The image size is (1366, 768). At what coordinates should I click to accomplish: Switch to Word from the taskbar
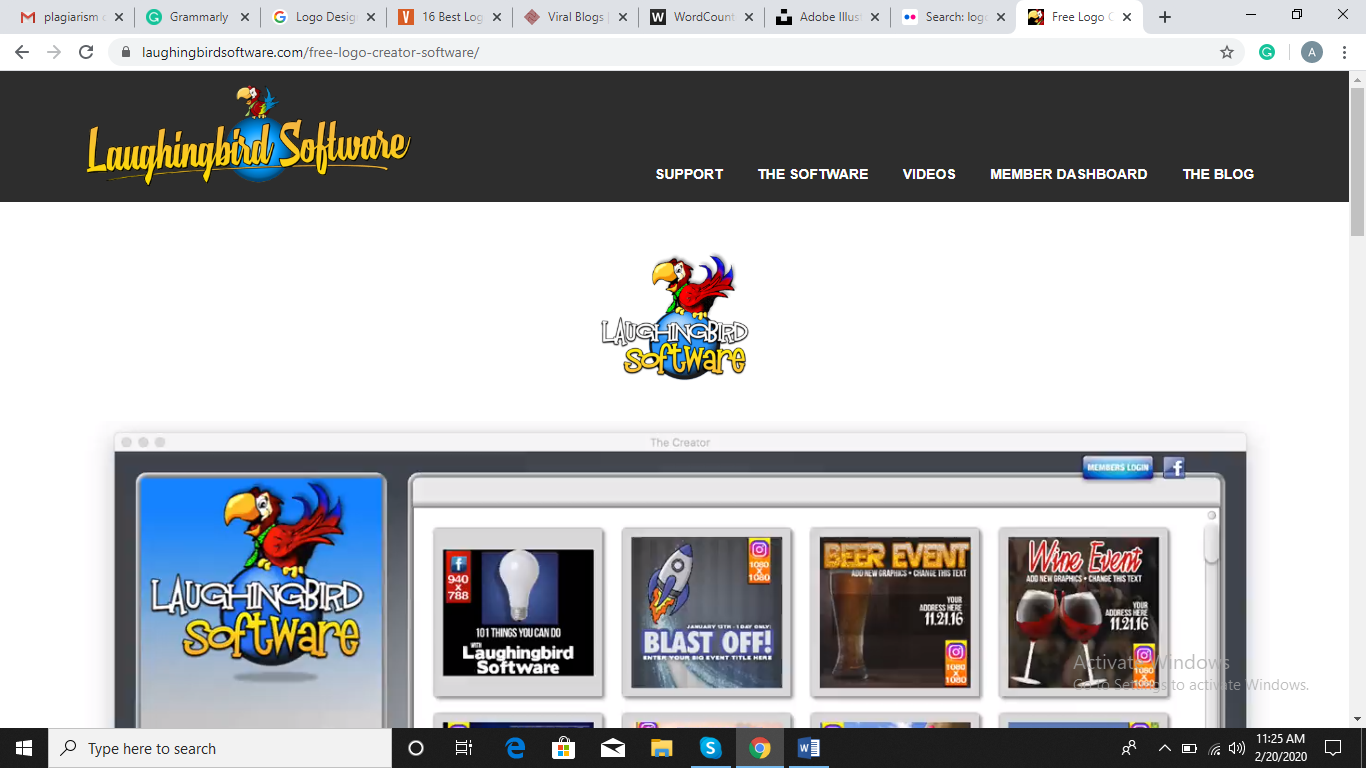809,748
